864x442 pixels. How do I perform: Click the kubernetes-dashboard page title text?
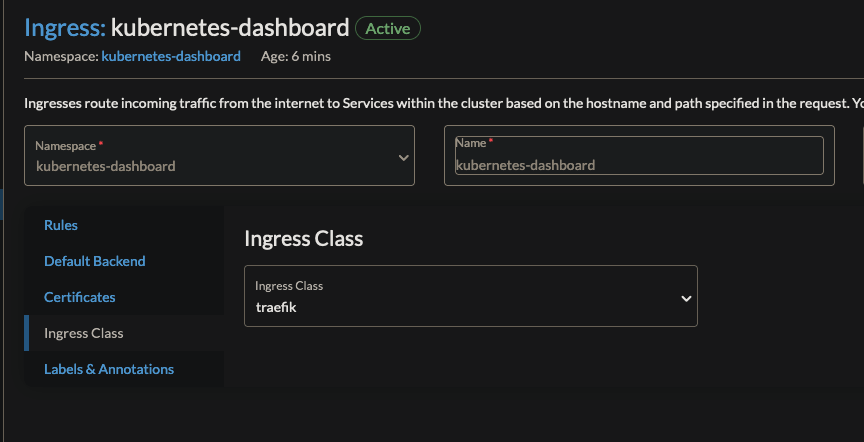click(230, 28)
